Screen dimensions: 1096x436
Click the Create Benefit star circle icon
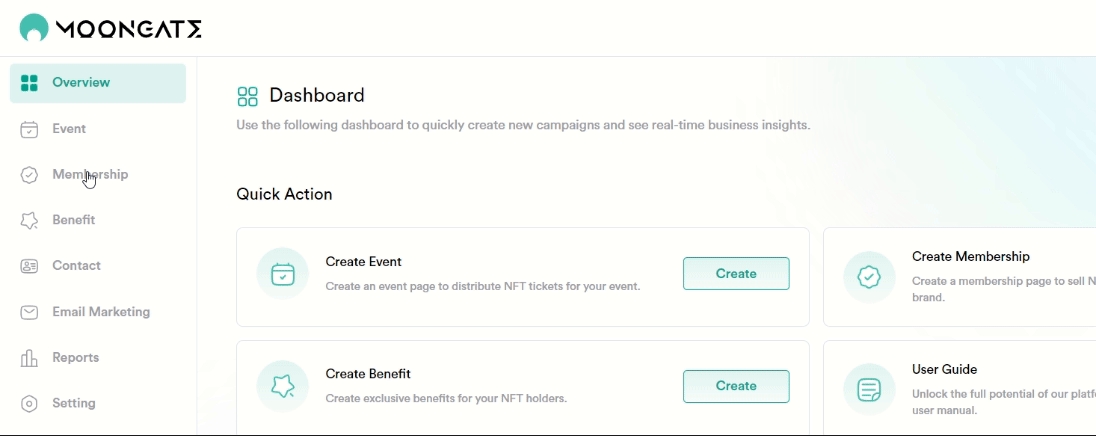283,386
